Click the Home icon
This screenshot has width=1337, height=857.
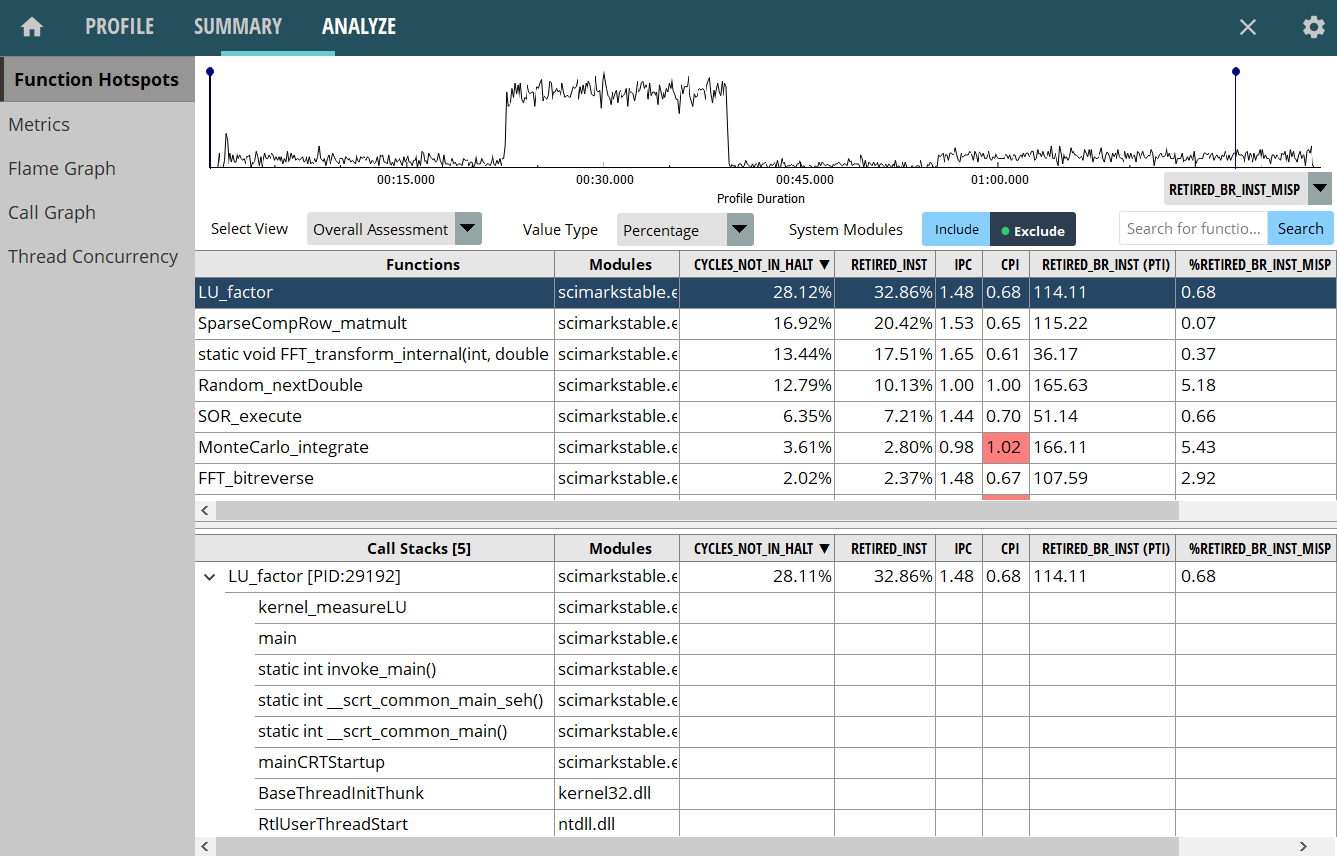click(x=32, y=27)
